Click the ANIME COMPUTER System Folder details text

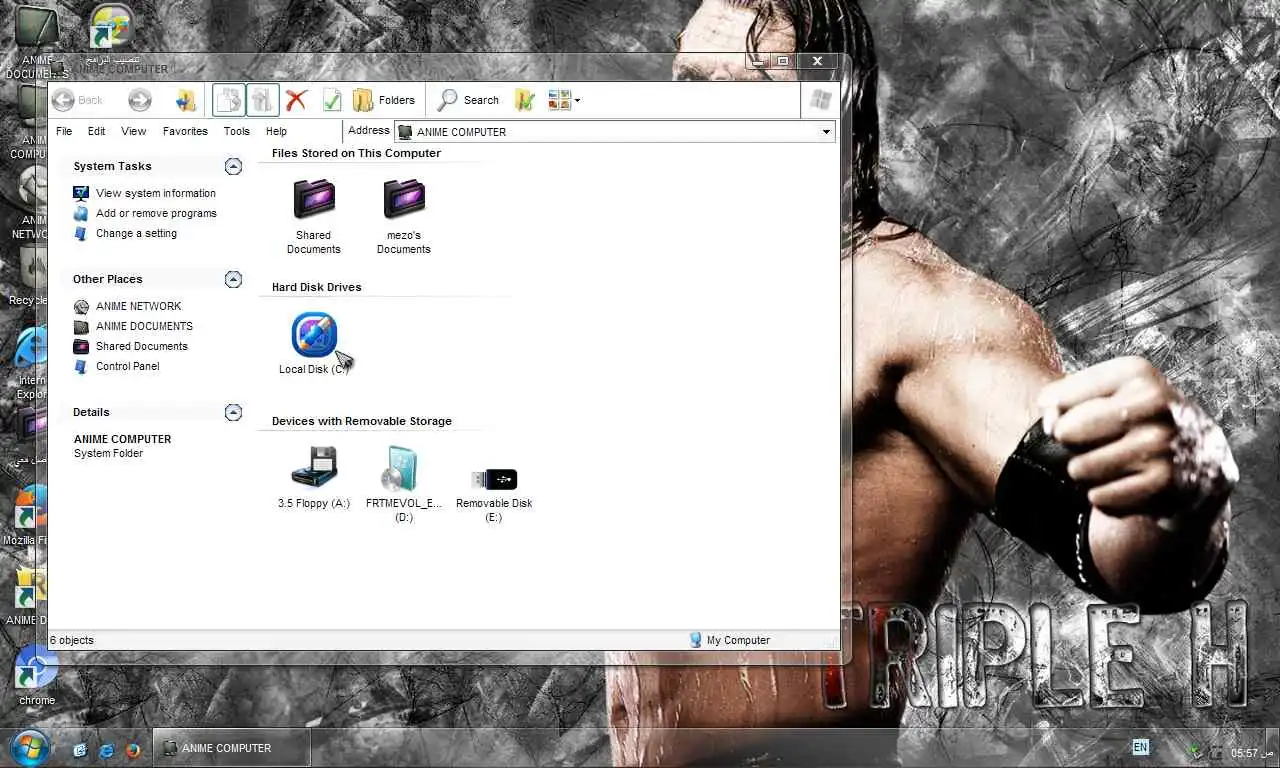[122, 446]
